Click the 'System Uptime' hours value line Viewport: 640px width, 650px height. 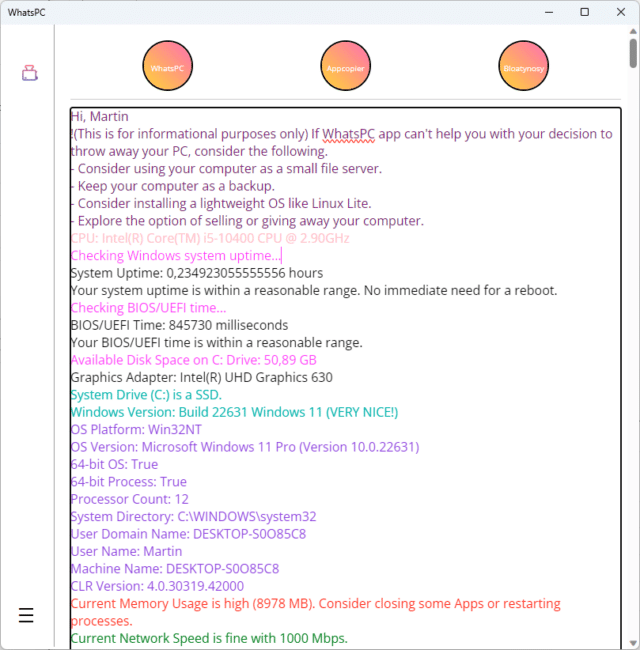coord(197,273)
